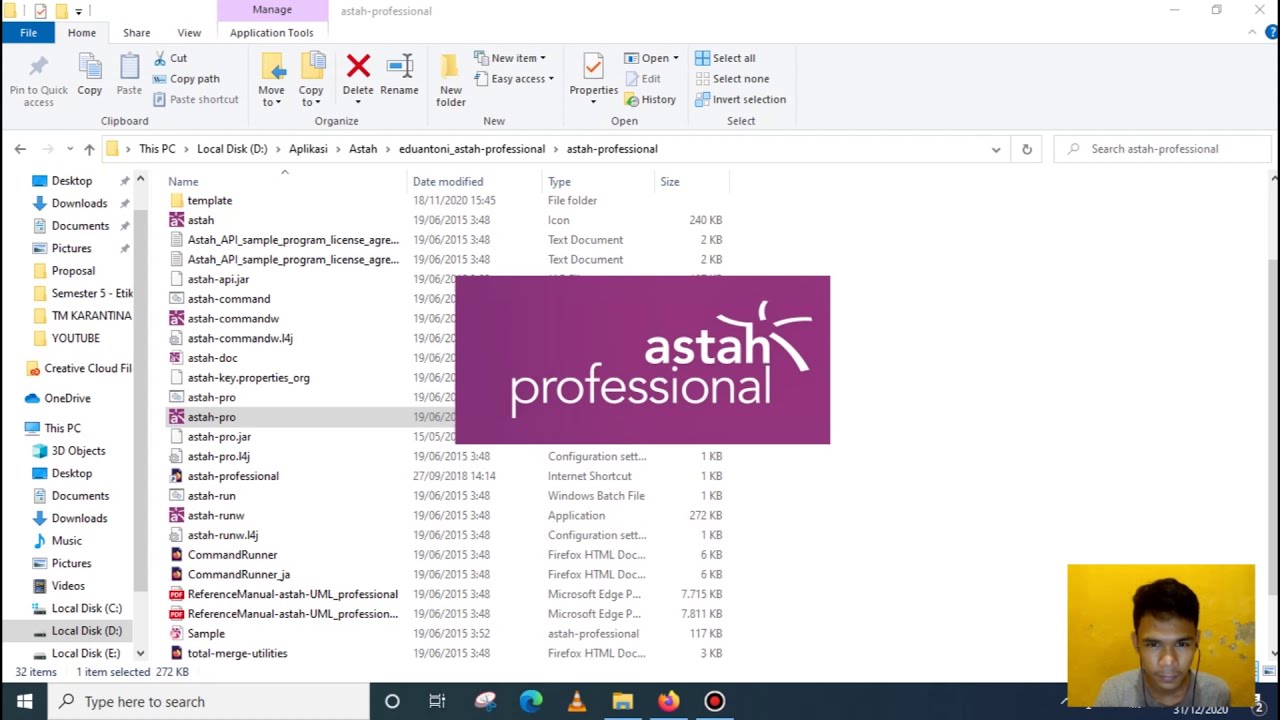Go back with the Back arrow
The height and width of the screenshot is (720, 1280).
[x=20, y=149]
